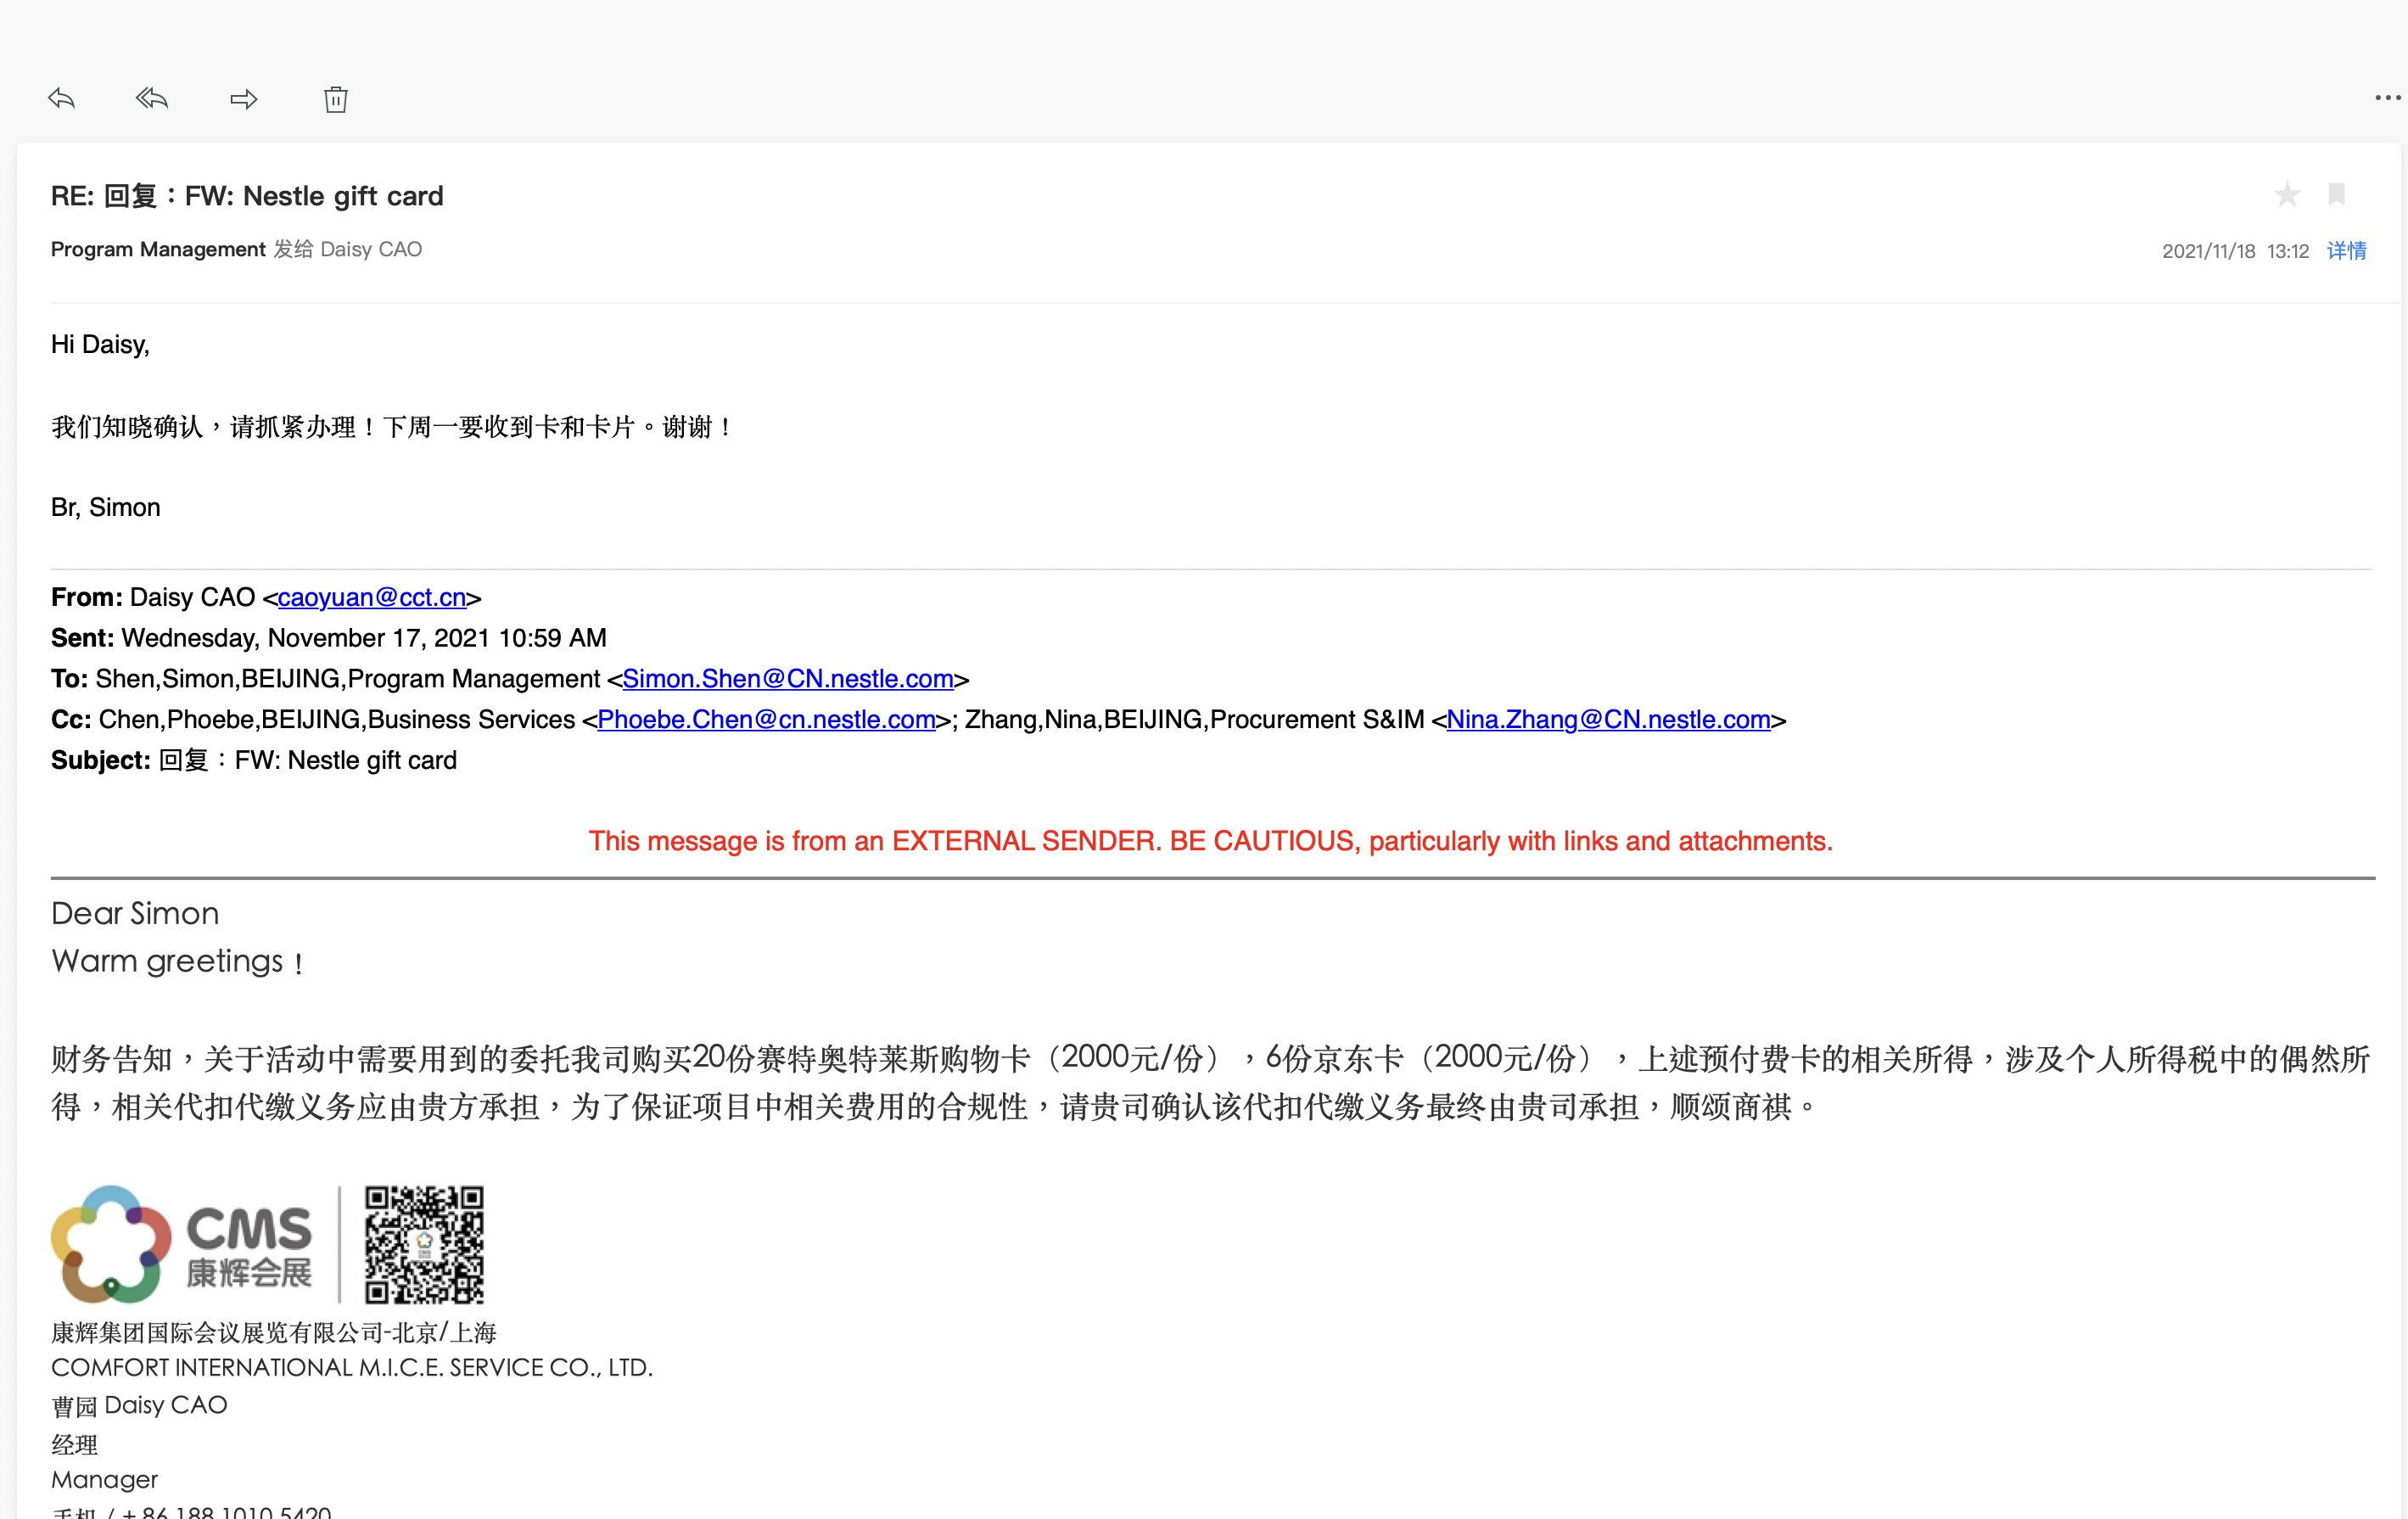
Task: Click the red EXTERNAL SENDER warning text
Action: (1210, 841)
